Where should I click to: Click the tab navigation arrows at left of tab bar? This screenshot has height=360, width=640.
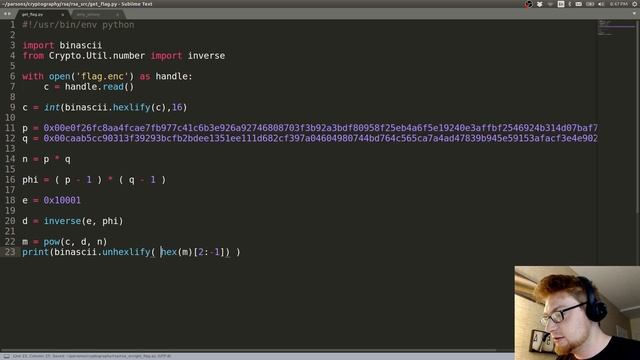(7, 14)
